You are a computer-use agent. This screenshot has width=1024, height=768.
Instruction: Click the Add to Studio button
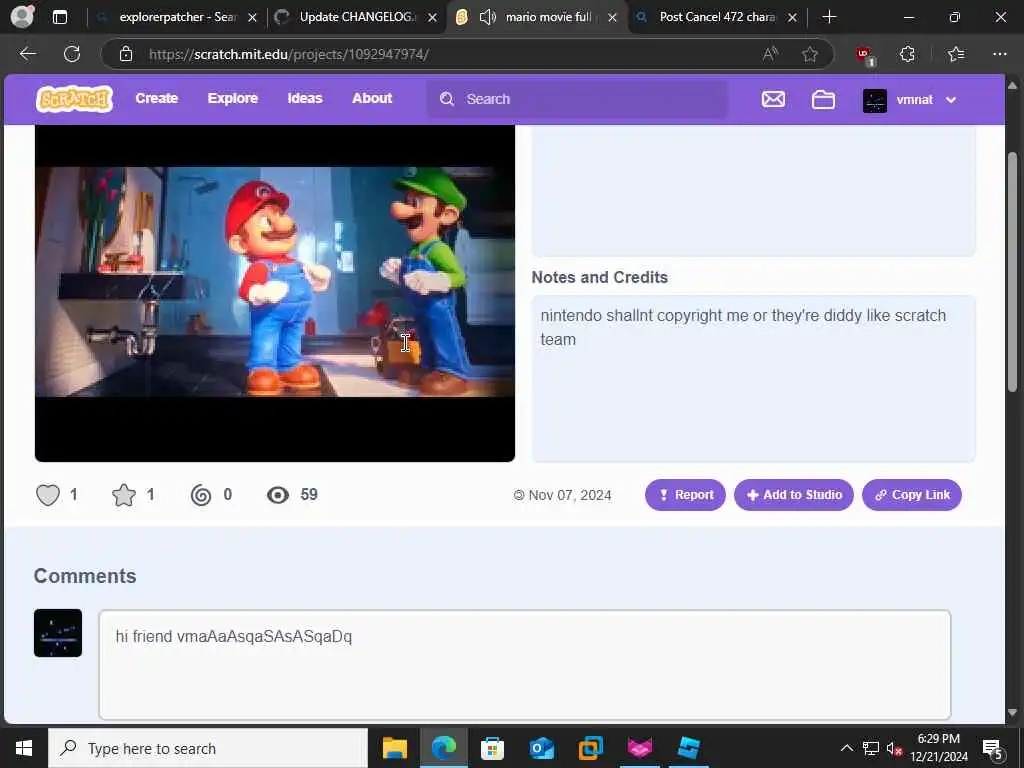coord(793,495)
